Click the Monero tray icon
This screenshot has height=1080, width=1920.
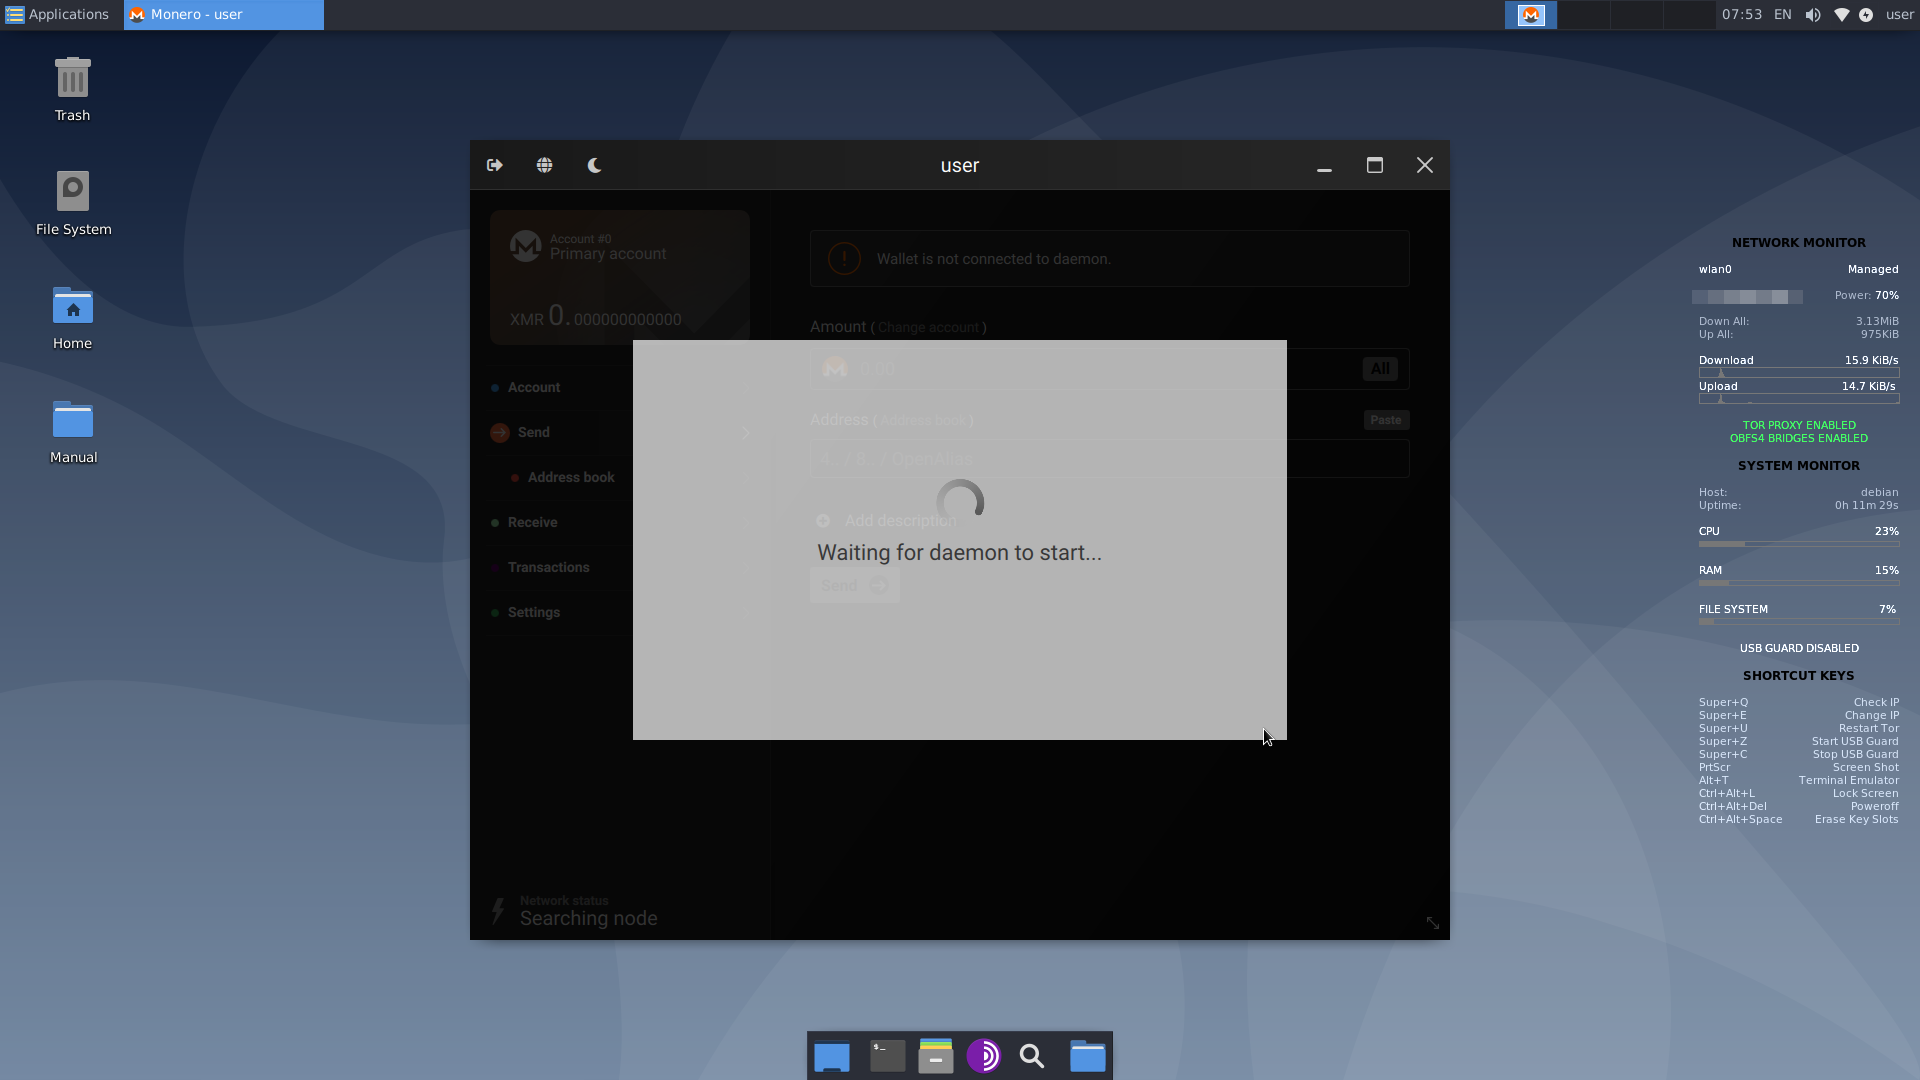click(x=1530, y=15)
